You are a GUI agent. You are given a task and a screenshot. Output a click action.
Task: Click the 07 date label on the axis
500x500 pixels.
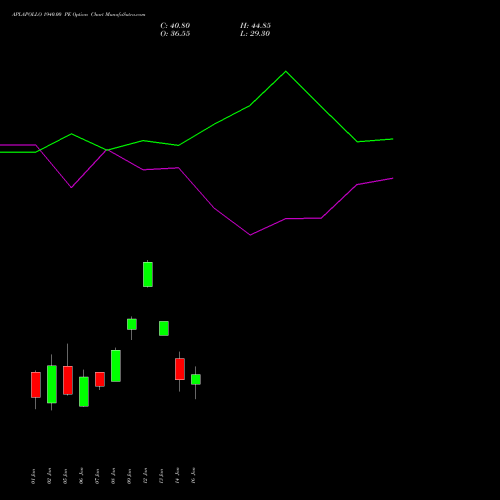tap(97, 476)
